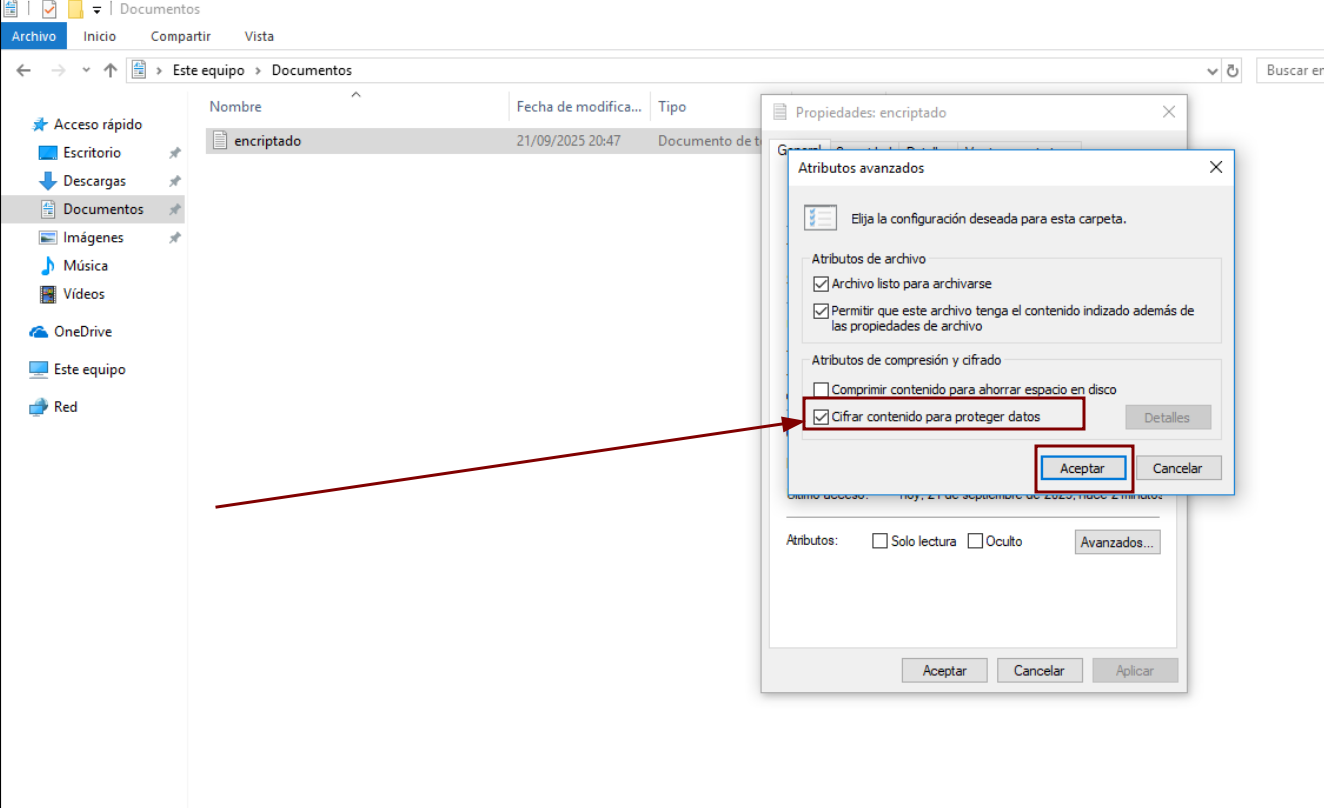Open Música in navigation pane
1324x808 pixels.
click(x=85, y=265)
